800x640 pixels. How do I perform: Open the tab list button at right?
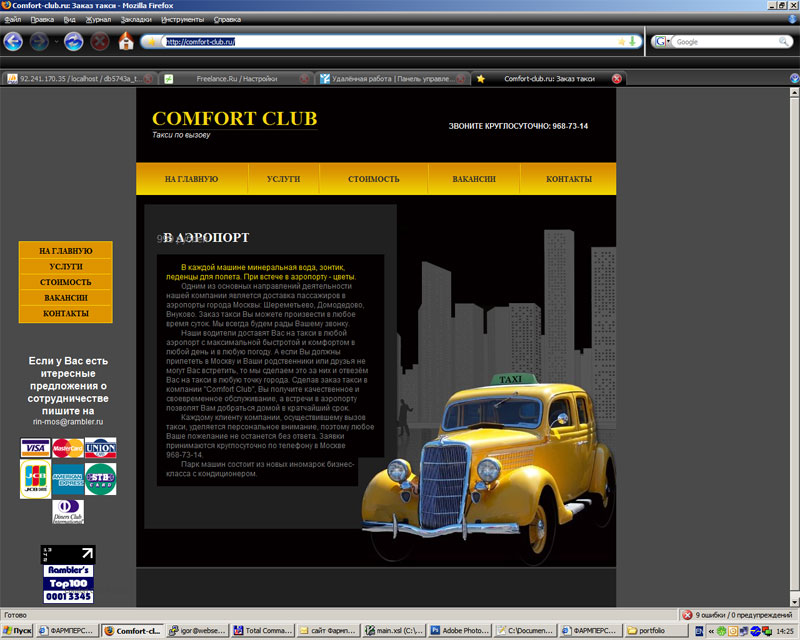tap(794, 78)
